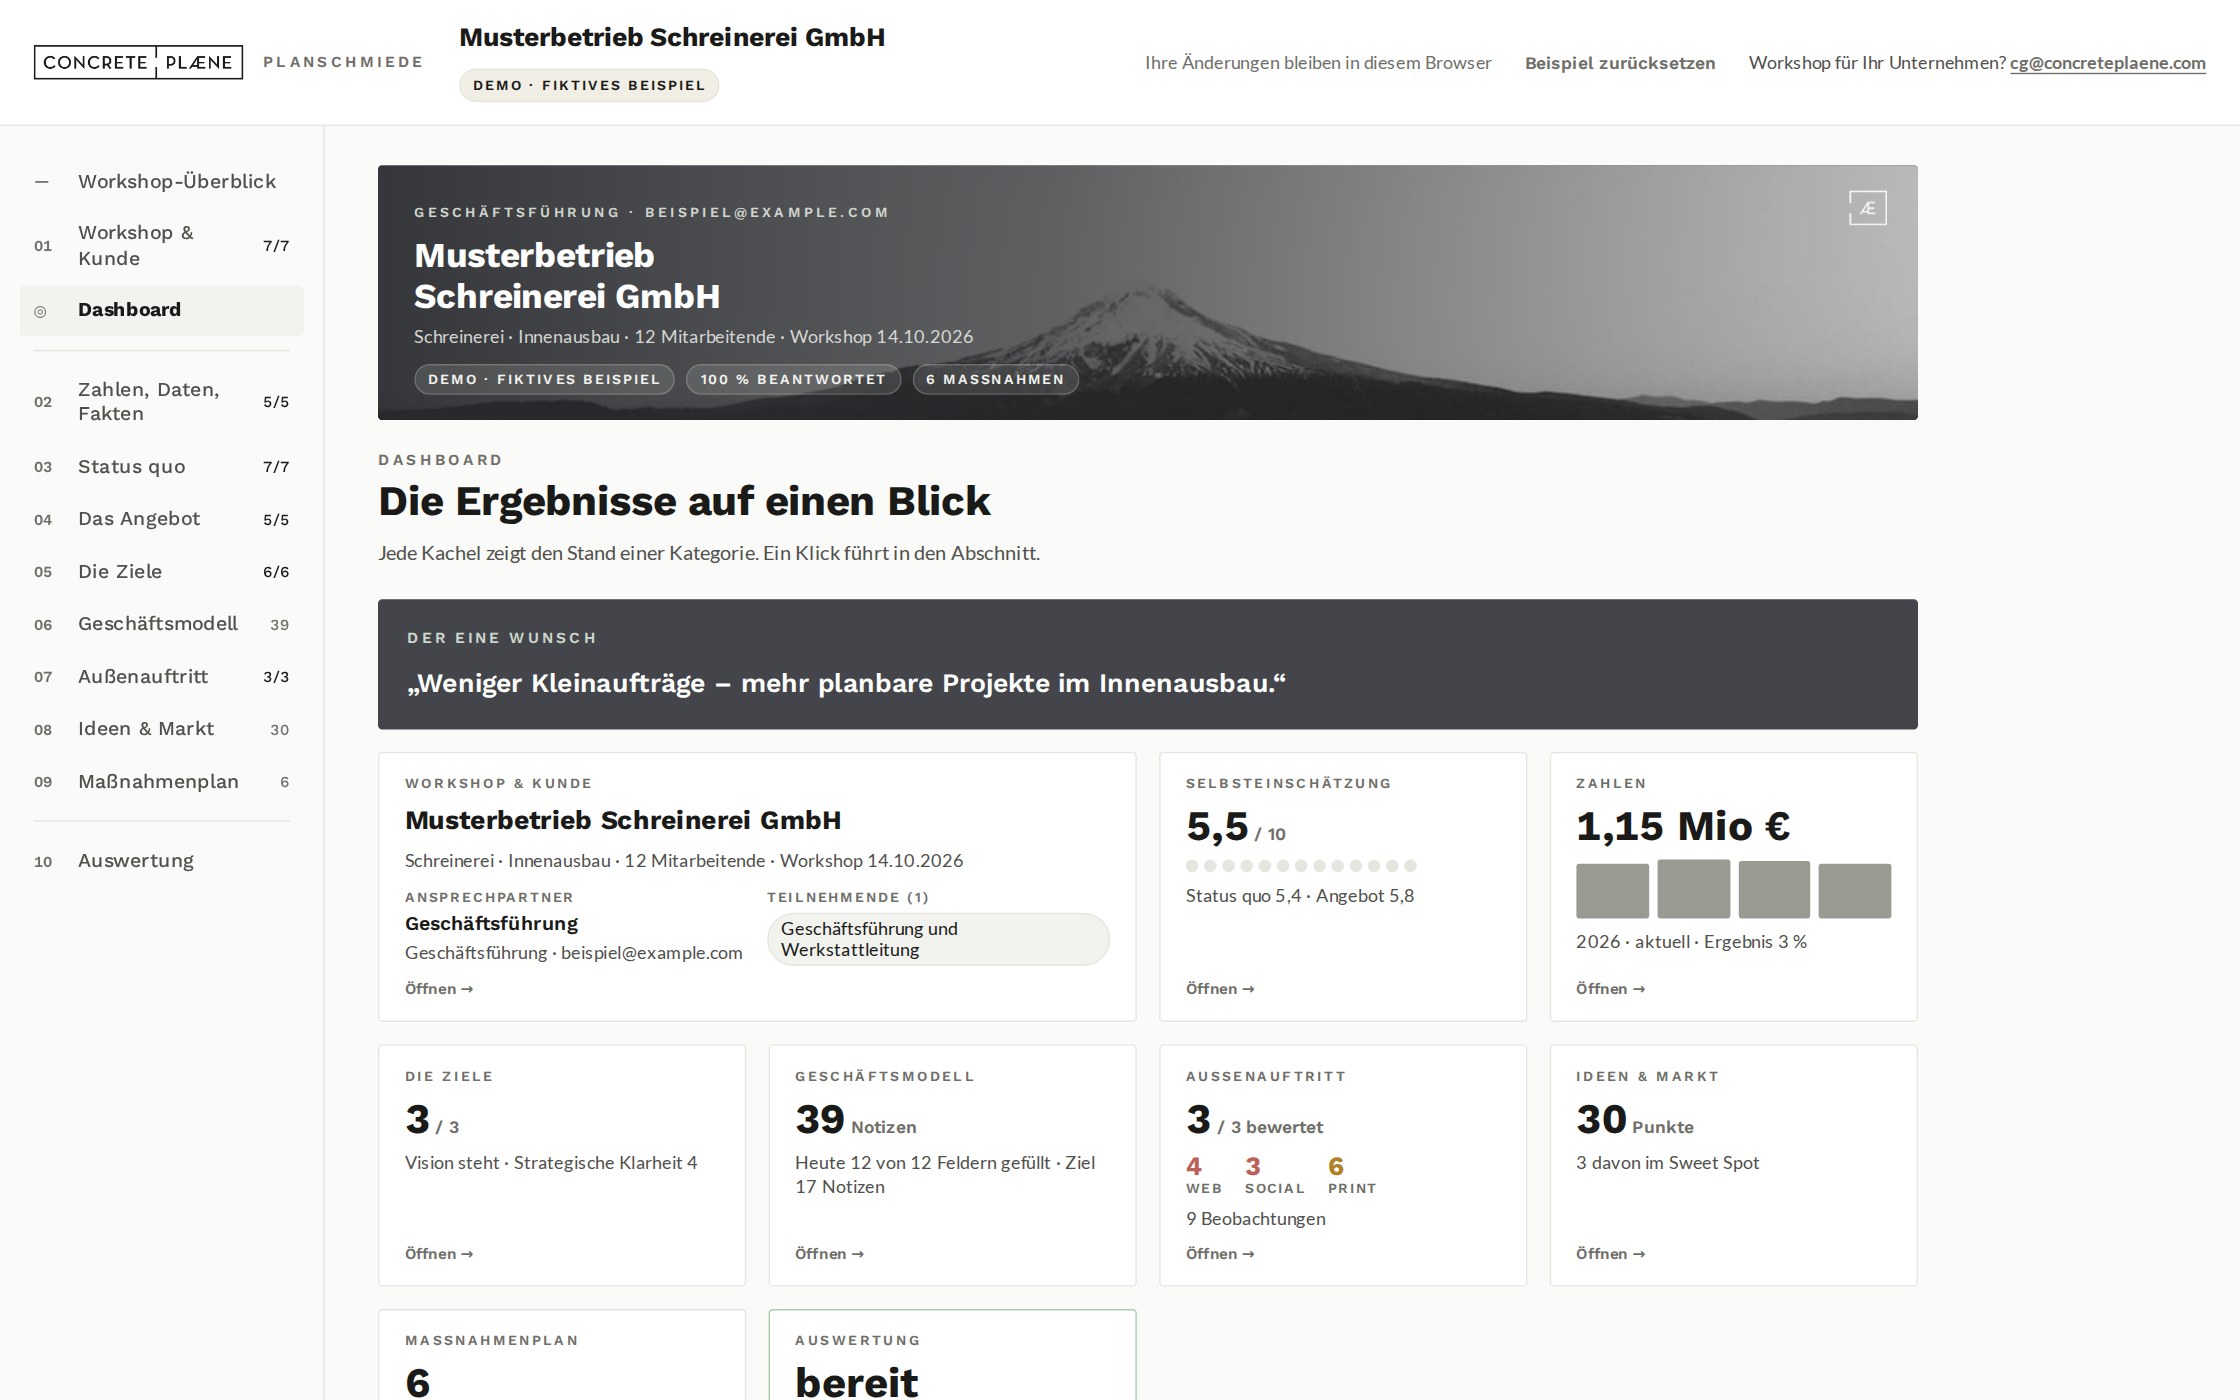Image resolution: width=2240 pixels, height=1400 pixels.
Task: Click the 1,15 Mio € value
Action: coord(1683,827)
